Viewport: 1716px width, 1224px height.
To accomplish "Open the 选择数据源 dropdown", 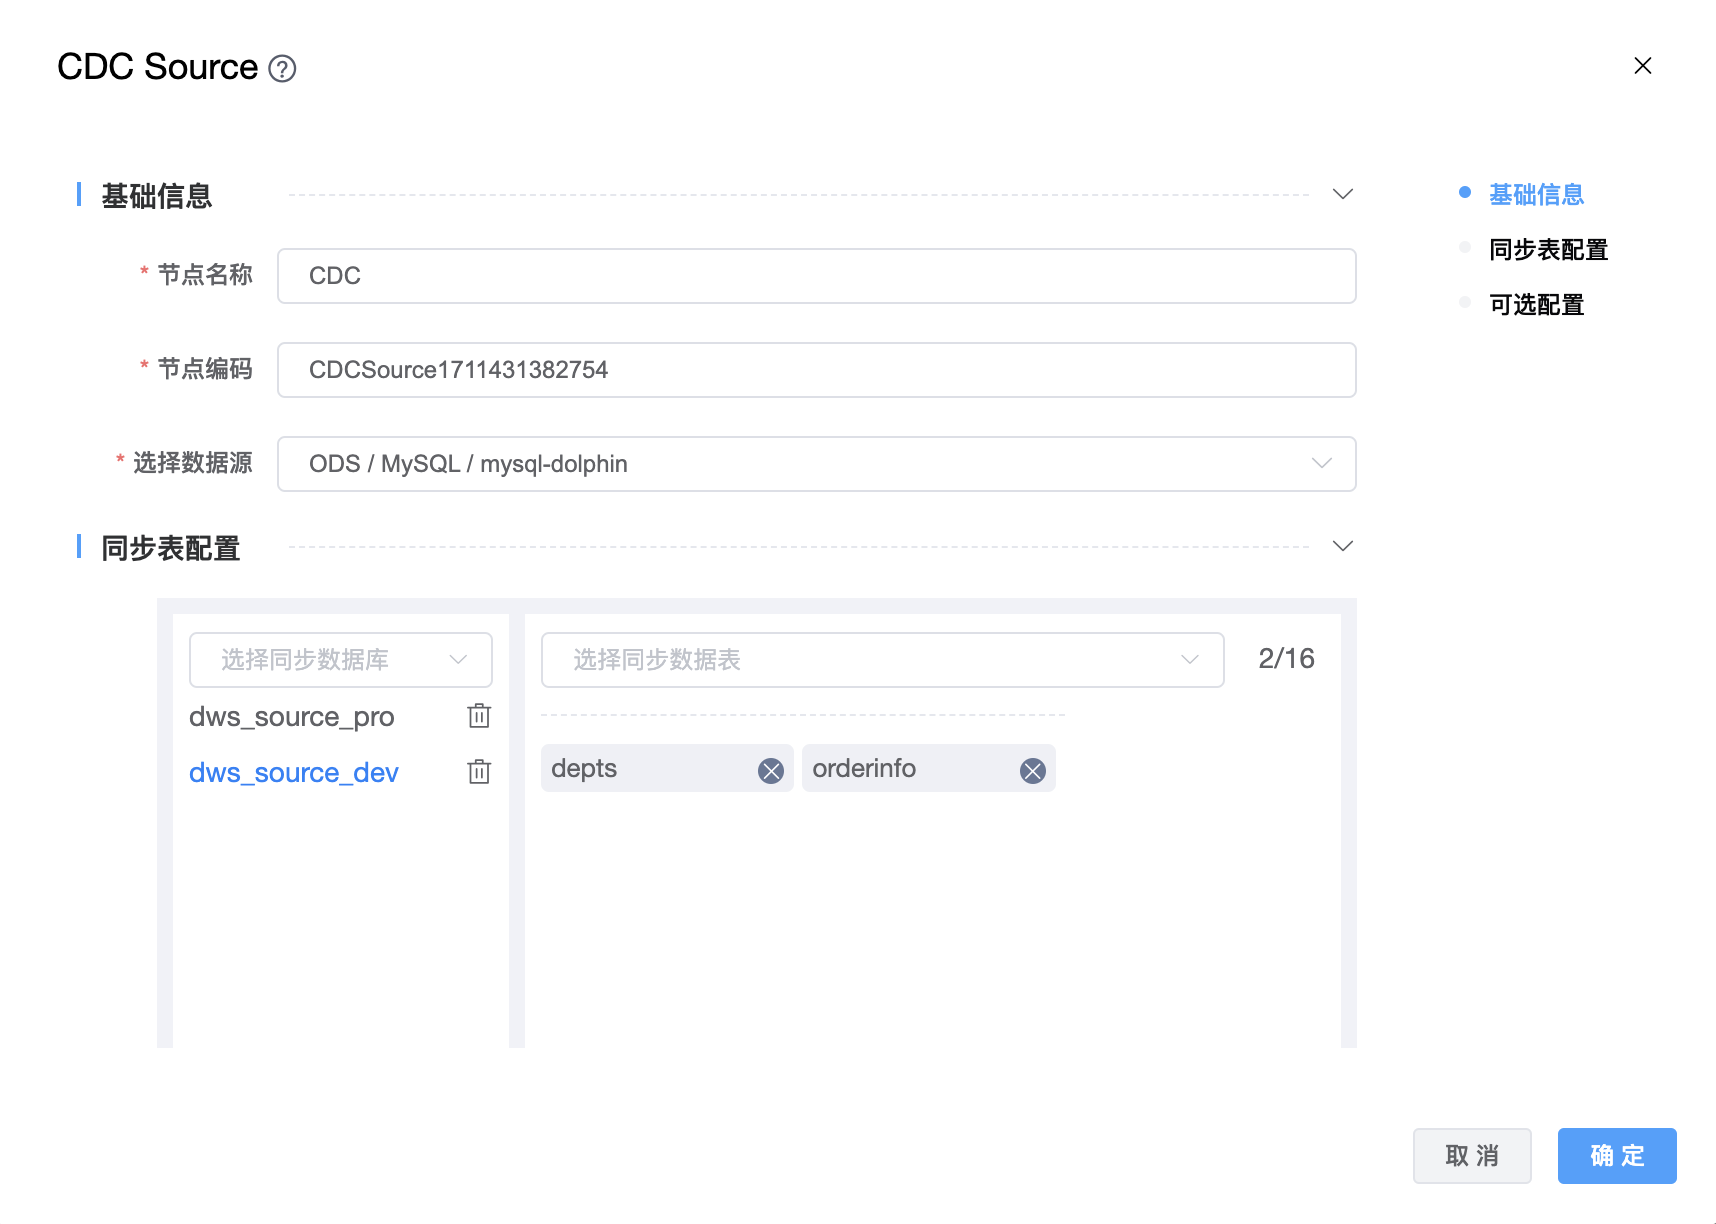I will [816, 464].
